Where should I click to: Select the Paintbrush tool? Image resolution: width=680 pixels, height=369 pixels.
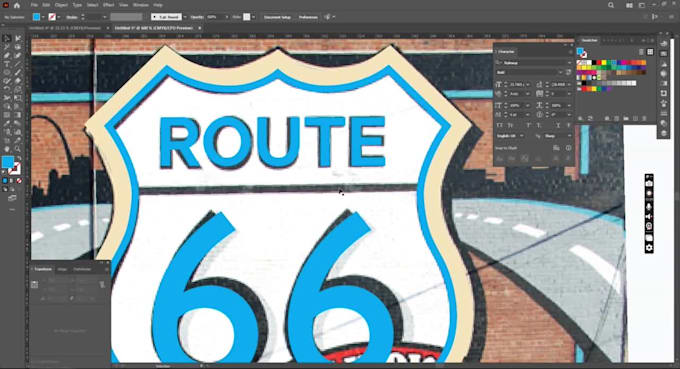[18, 72]
